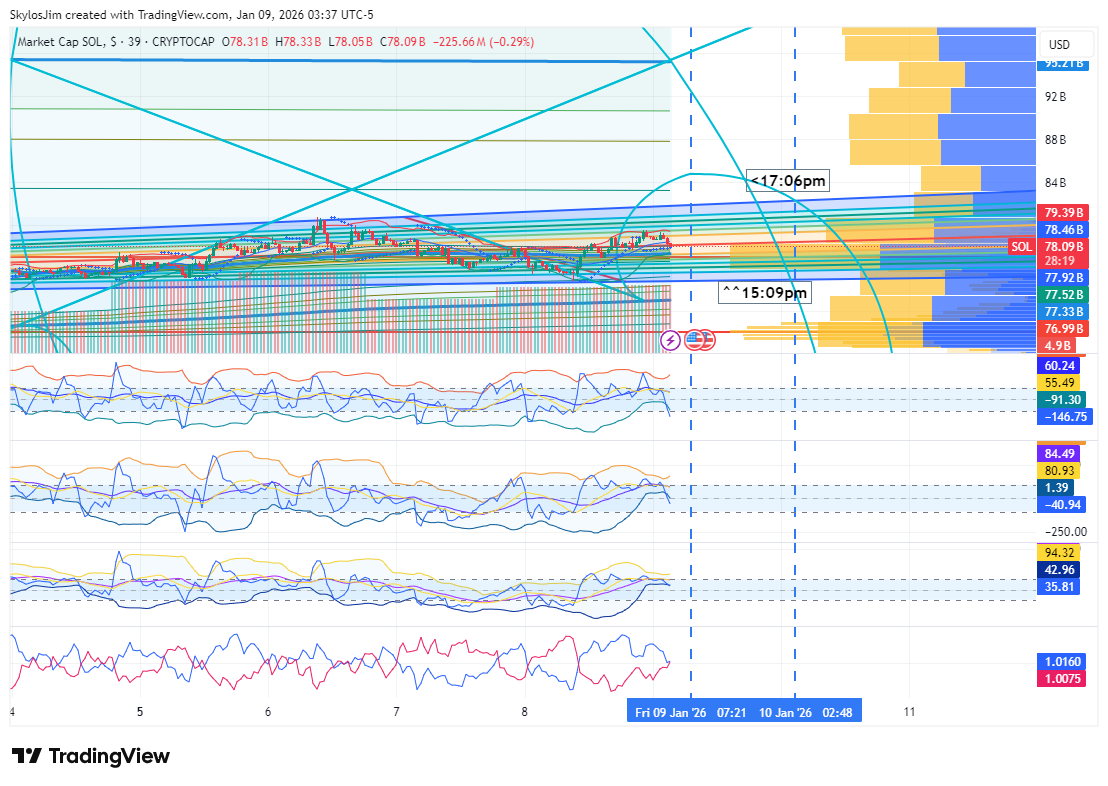1108x786 pixels.
Task: Click the Fri 09 Jan '26 date label
Action: (671, 712)
